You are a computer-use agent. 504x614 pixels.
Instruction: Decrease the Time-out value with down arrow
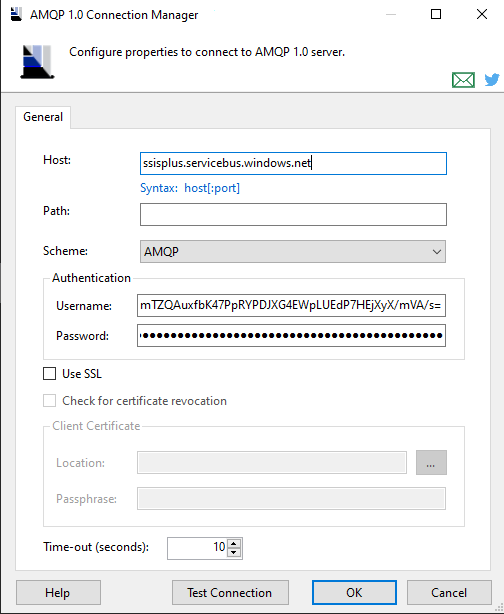coord(234,552)
